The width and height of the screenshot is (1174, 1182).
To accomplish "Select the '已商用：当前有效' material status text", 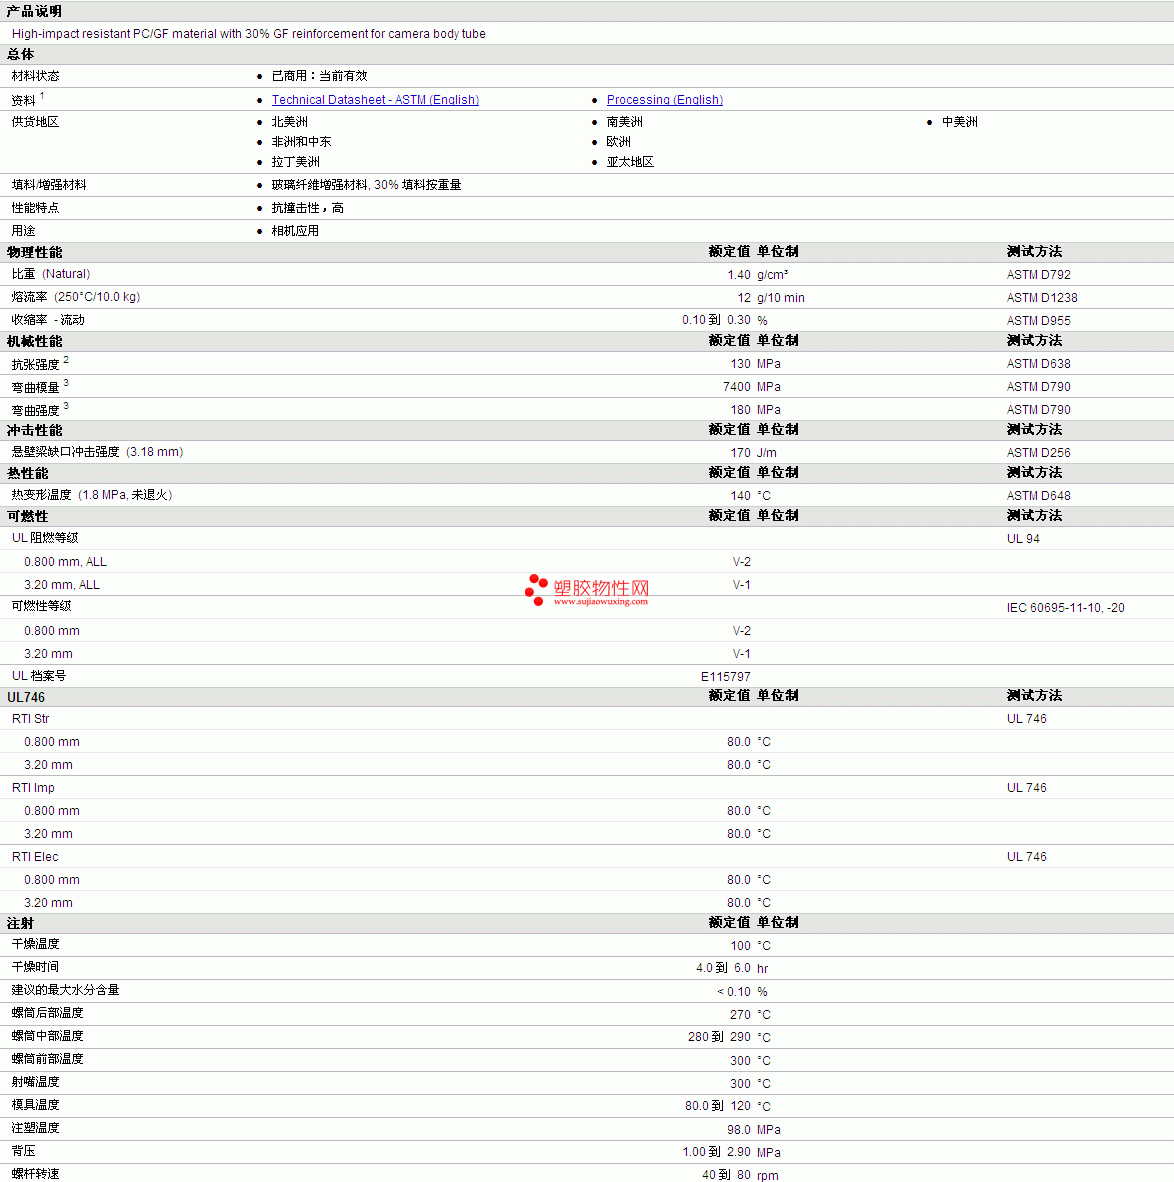I will tap(319, 76).
